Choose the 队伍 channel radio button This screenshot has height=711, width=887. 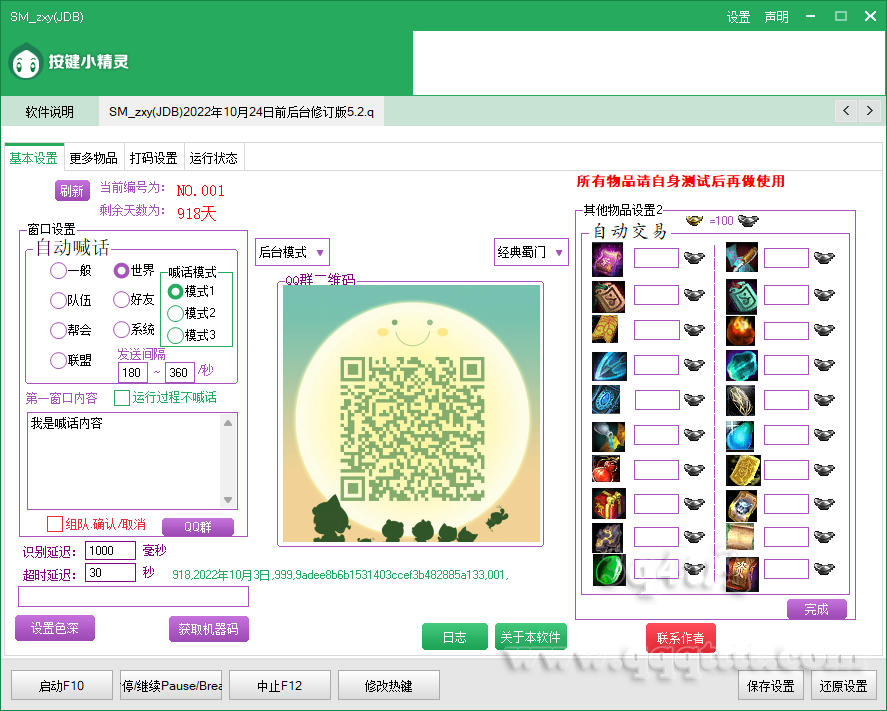(x=58, y=300)
